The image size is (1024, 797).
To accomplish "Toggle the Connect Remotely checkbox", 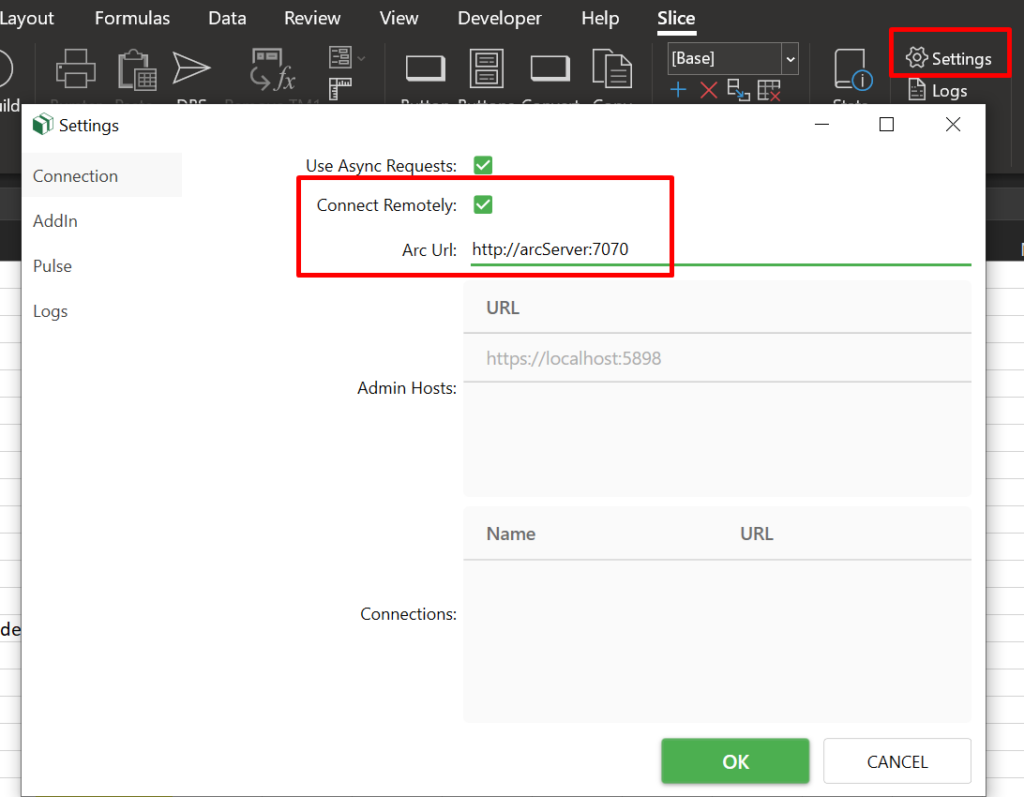I will click(483, 205).
